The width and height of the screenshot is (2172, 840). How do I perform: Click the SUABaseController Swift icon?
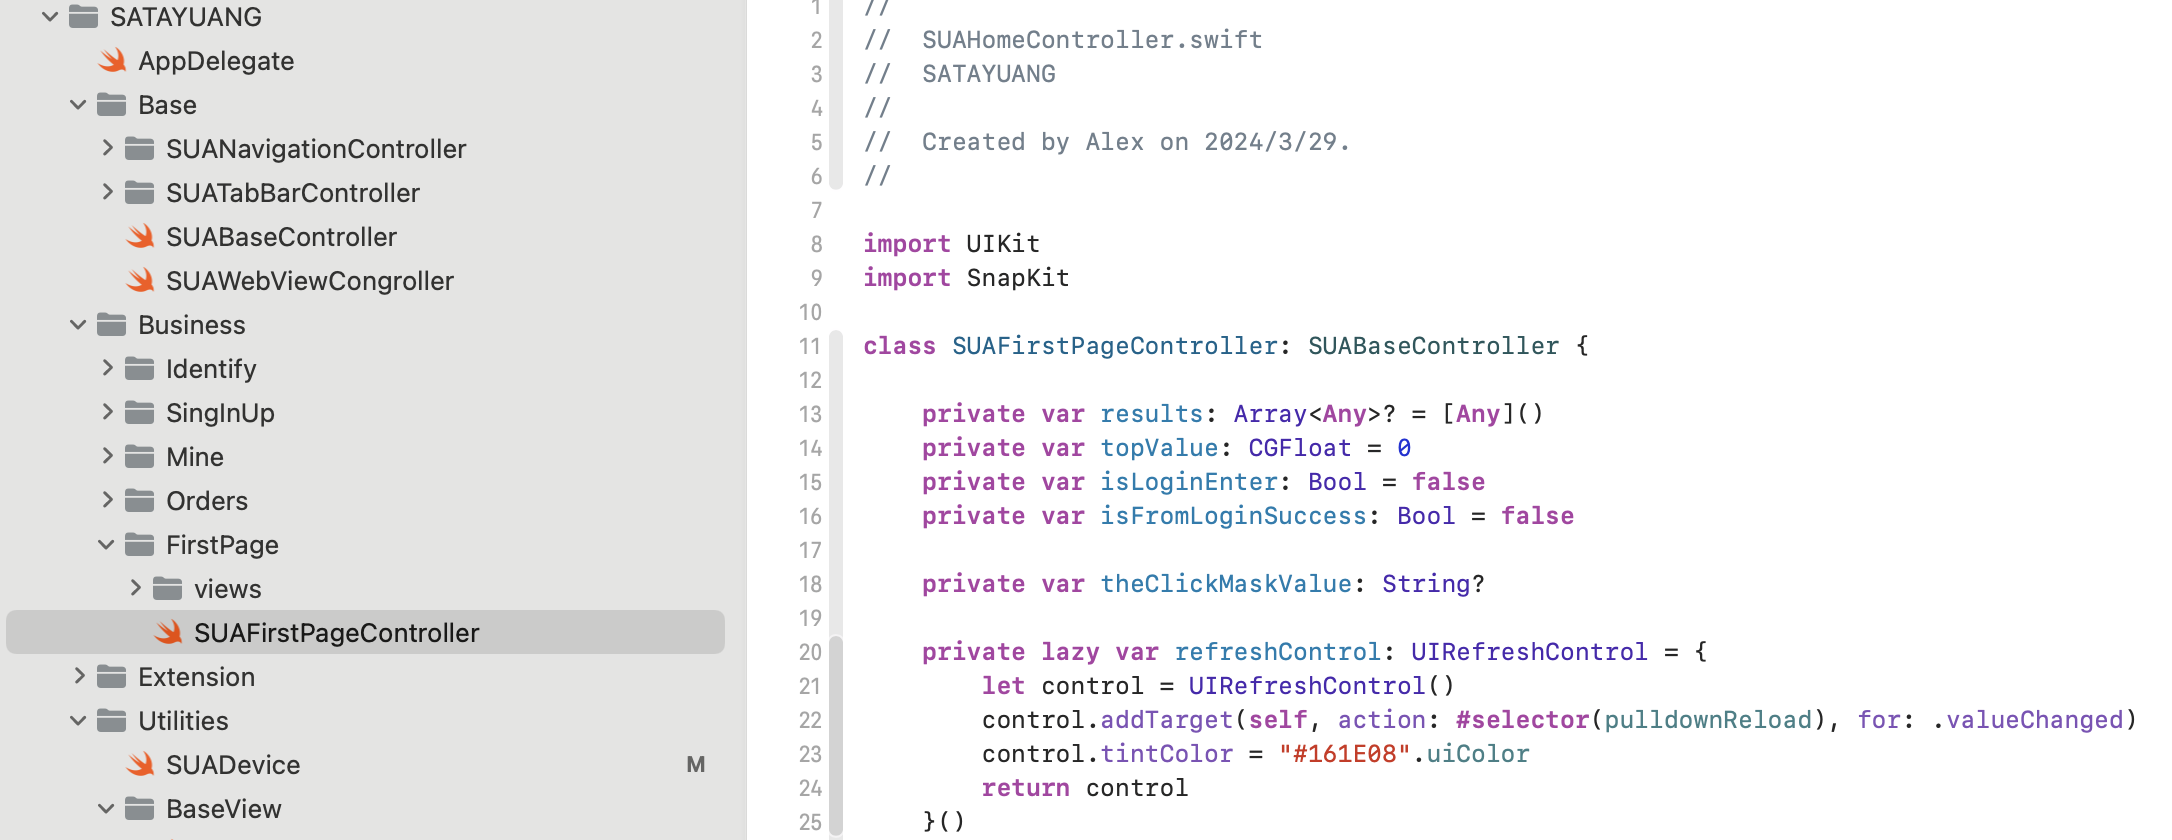(x=140, y=237)
